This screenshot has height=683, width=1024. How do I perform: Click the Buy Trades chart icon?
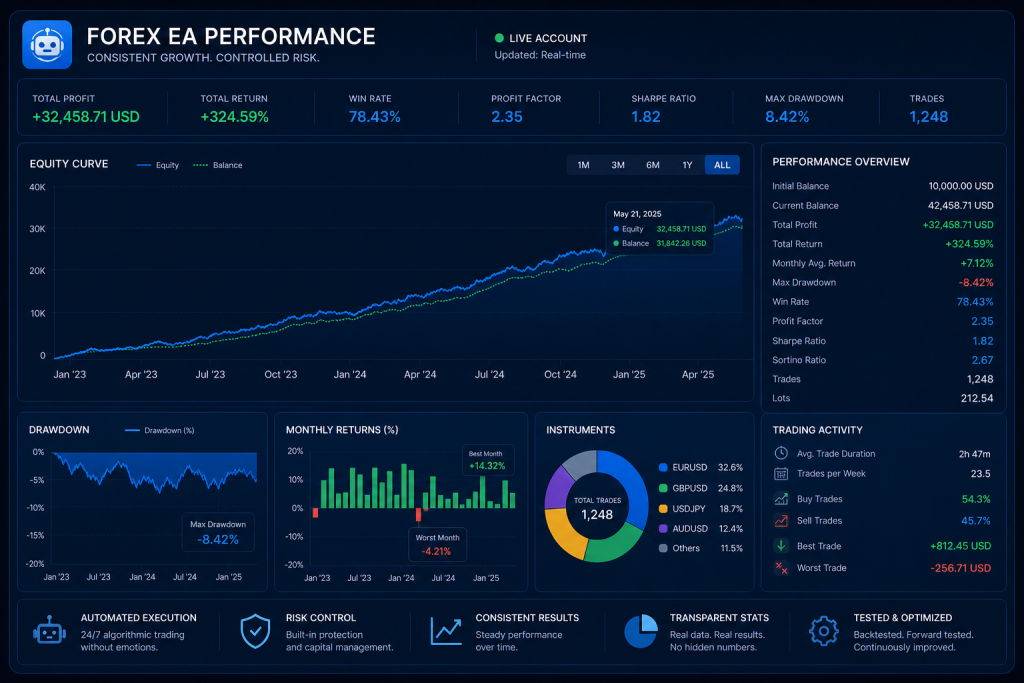pyautogui.click(x=781, y=499)
